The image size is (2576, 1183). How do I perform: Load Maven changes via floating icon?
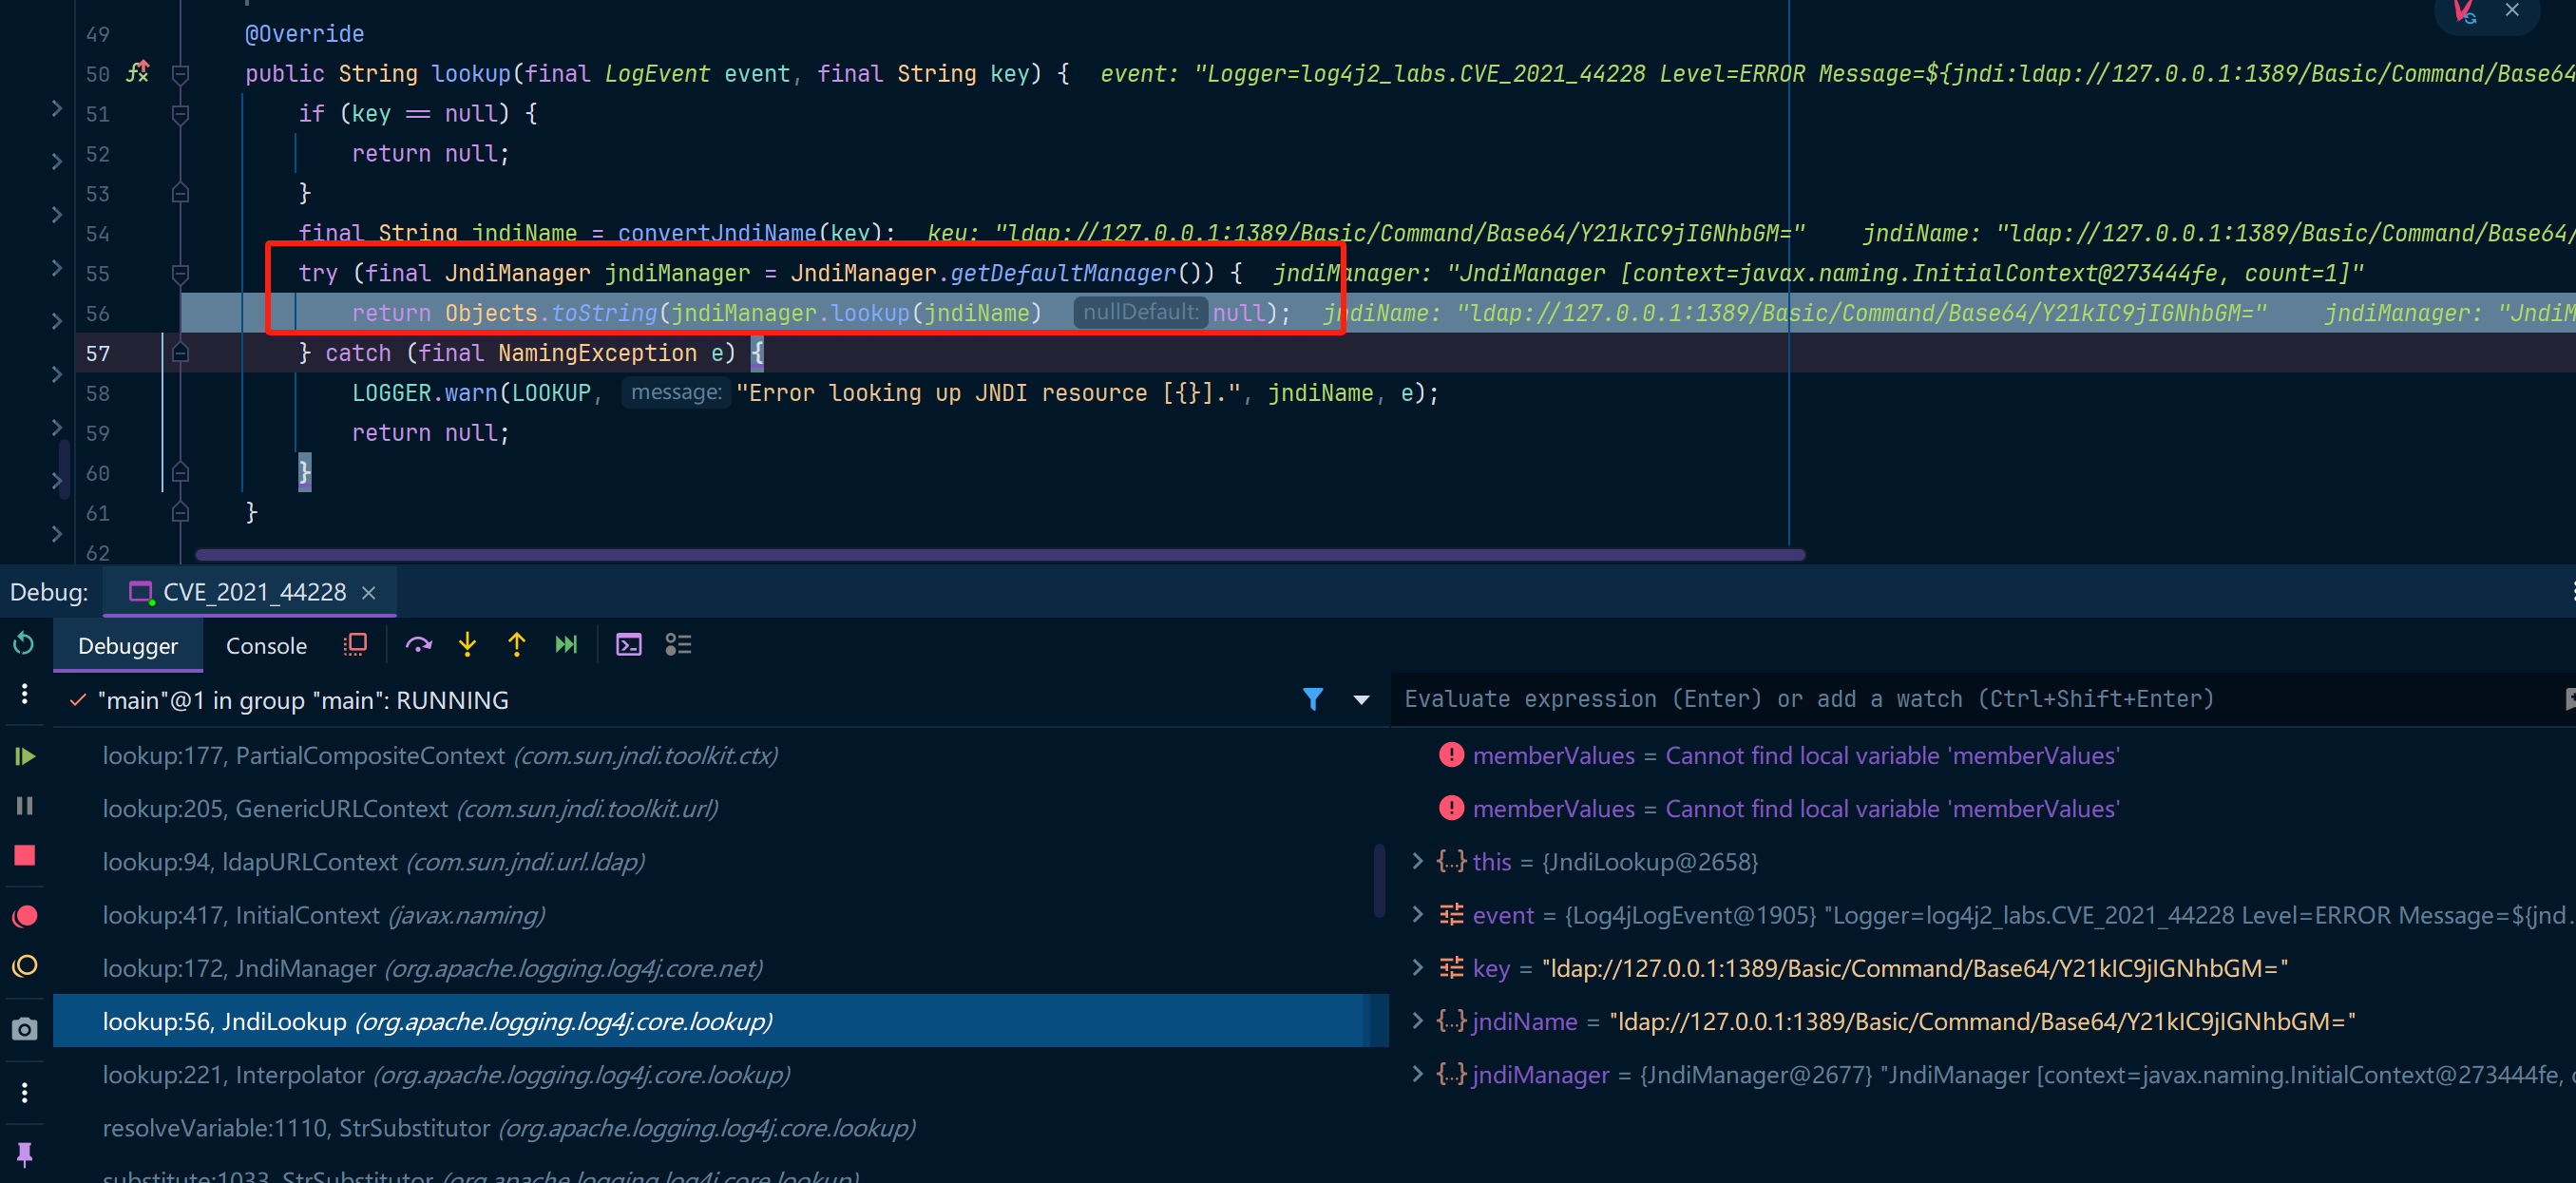point(2465,12)
